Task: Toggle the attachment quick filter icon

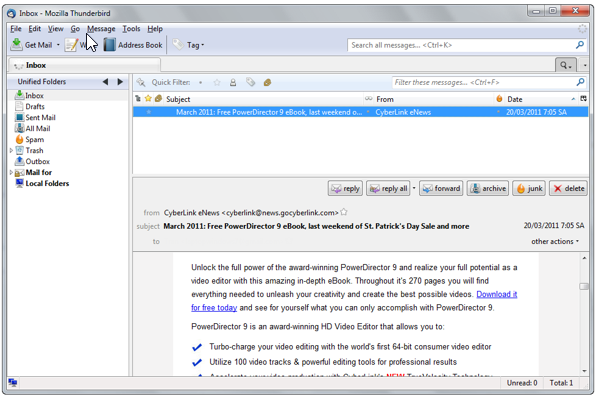Action: (x=267, y=82)
